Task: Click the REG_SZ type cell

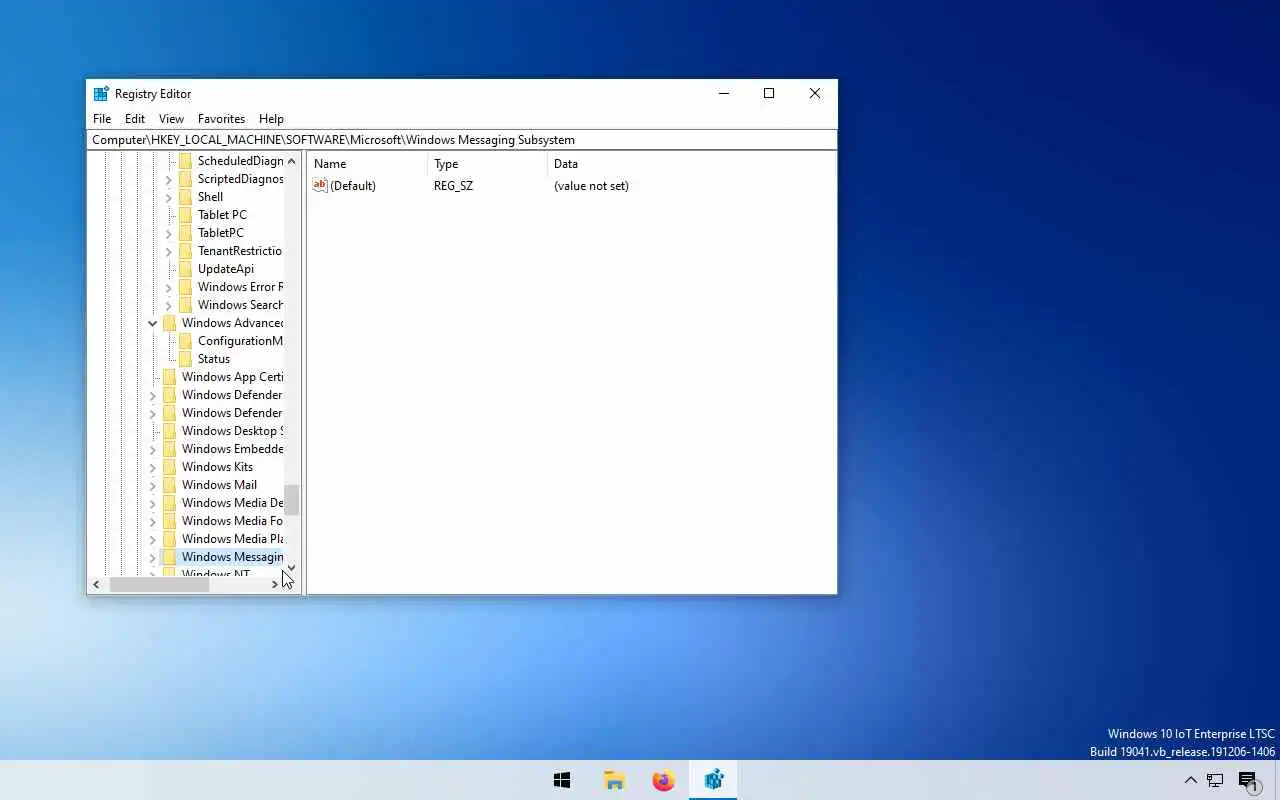Action: [453, 186]
